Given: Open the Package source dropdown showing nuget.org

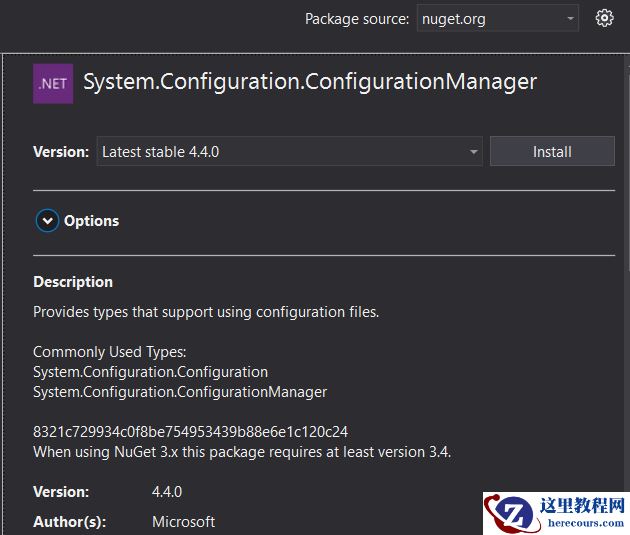Looking at the screenshot, I should click(497, 18).
